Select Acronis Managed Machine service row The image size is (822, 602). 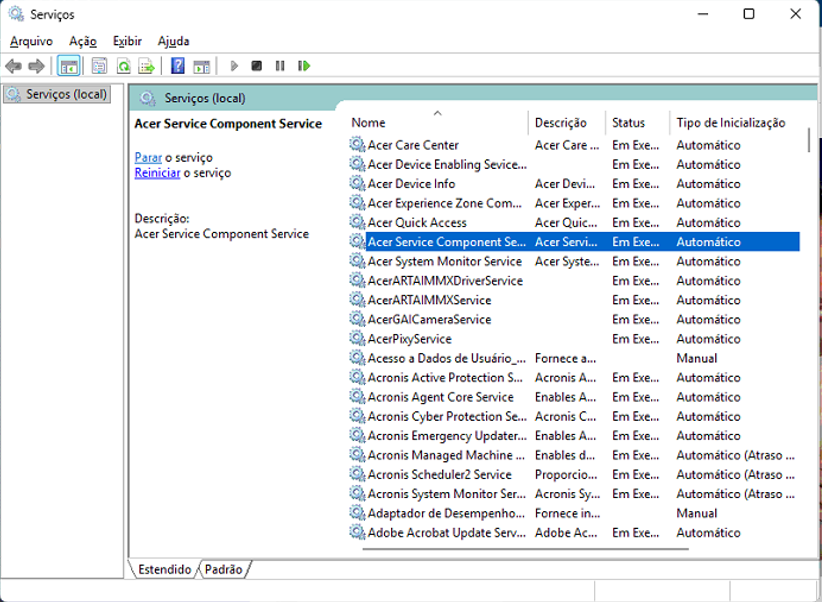pos(575,455)
